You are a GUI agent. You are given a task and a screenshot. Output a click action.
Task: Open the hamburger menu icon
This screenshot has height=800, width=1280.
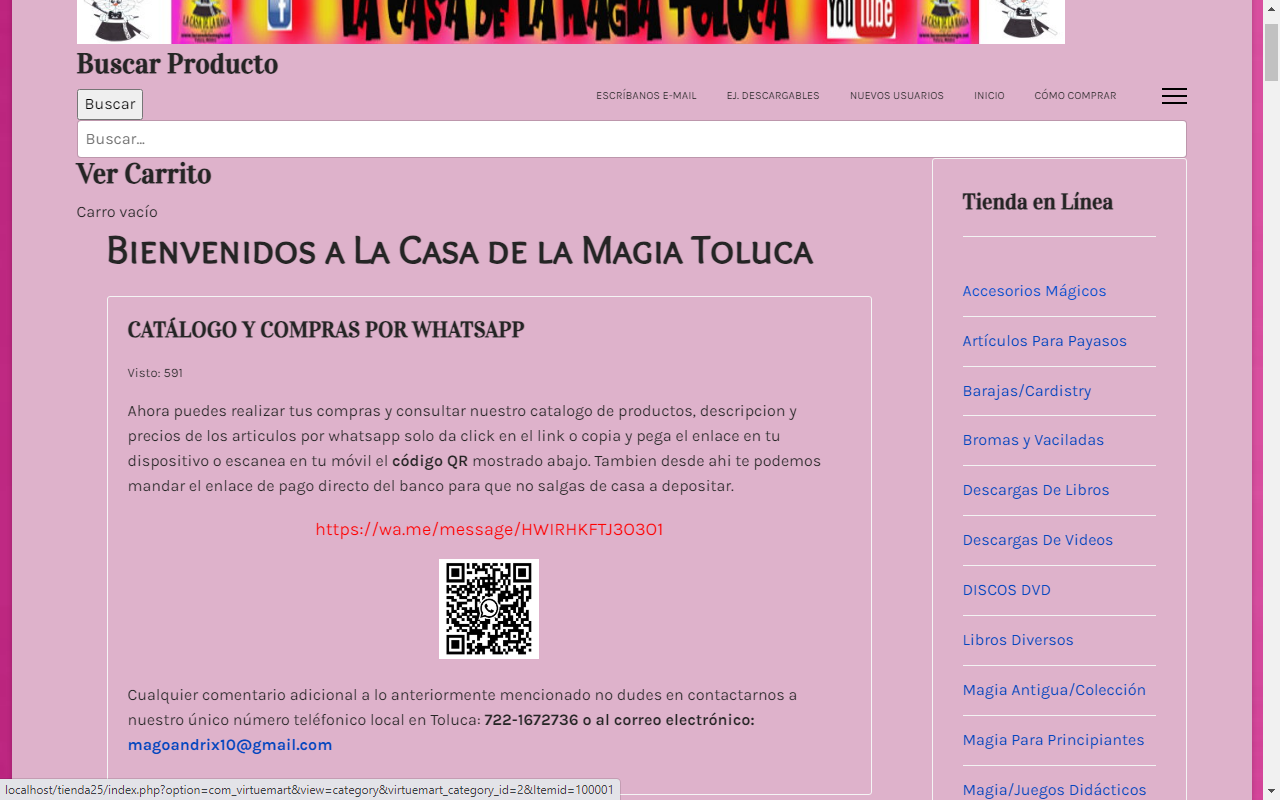tap(1174, 96)
